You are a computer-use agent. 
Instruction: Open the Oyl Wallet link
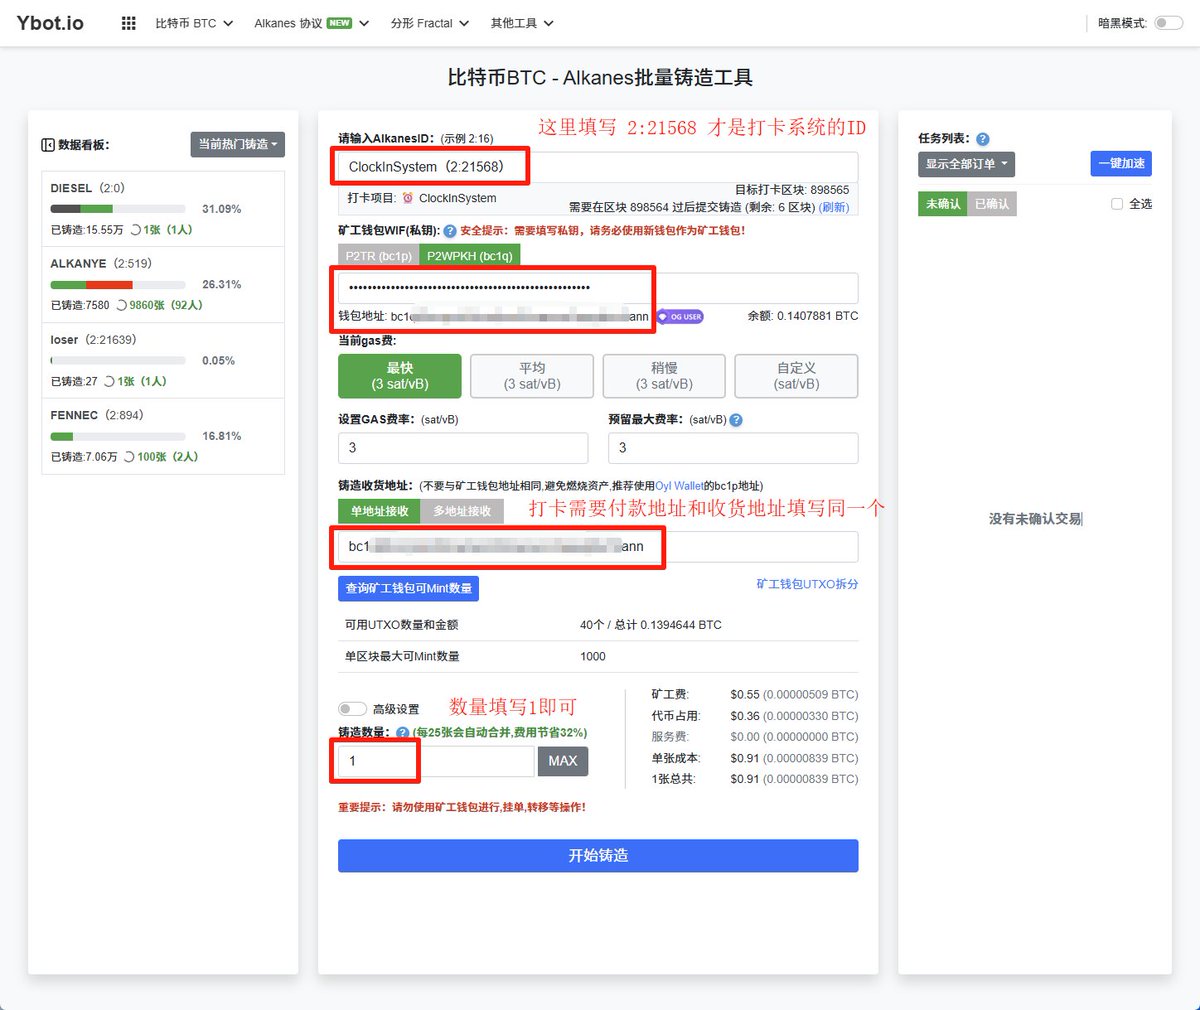coord(679,486)
